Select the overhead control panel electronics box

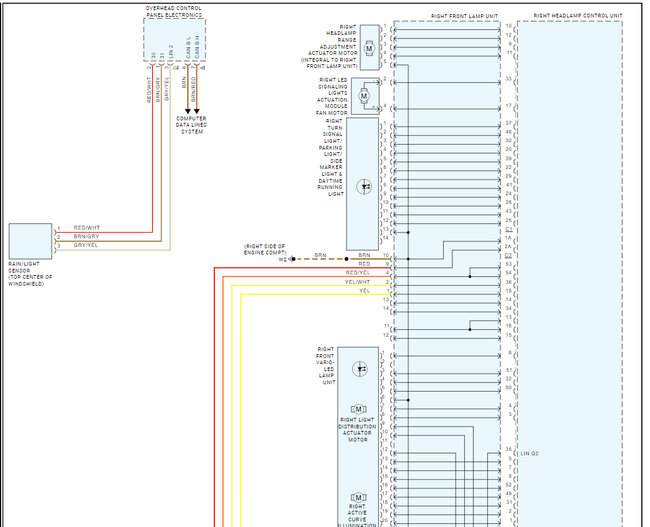(175, 41)
